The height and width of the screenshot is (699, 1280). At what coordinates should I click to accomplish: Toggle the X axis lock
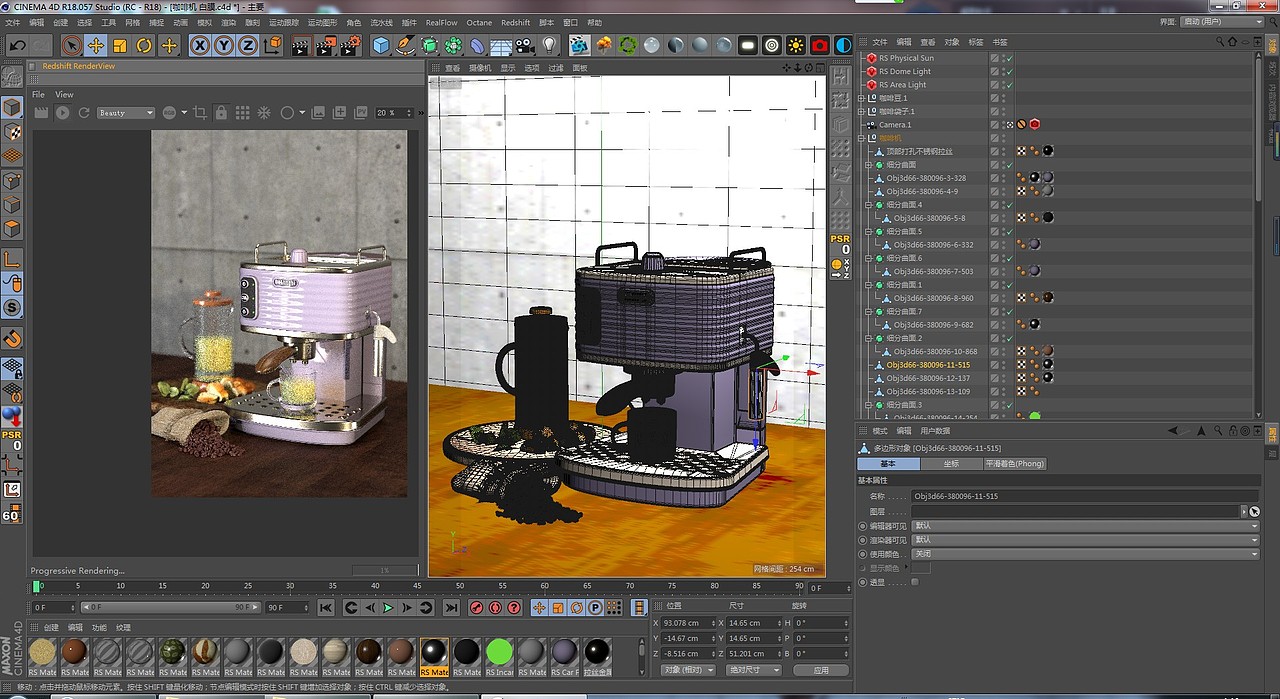pos(200,45)
